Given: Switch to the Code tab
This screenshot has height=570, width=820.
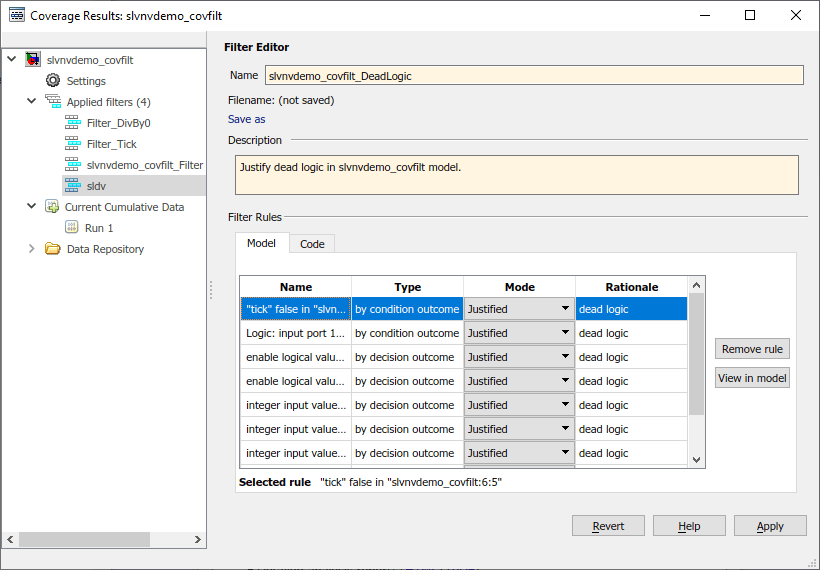Looking at the screenshot, I should 312,244.
